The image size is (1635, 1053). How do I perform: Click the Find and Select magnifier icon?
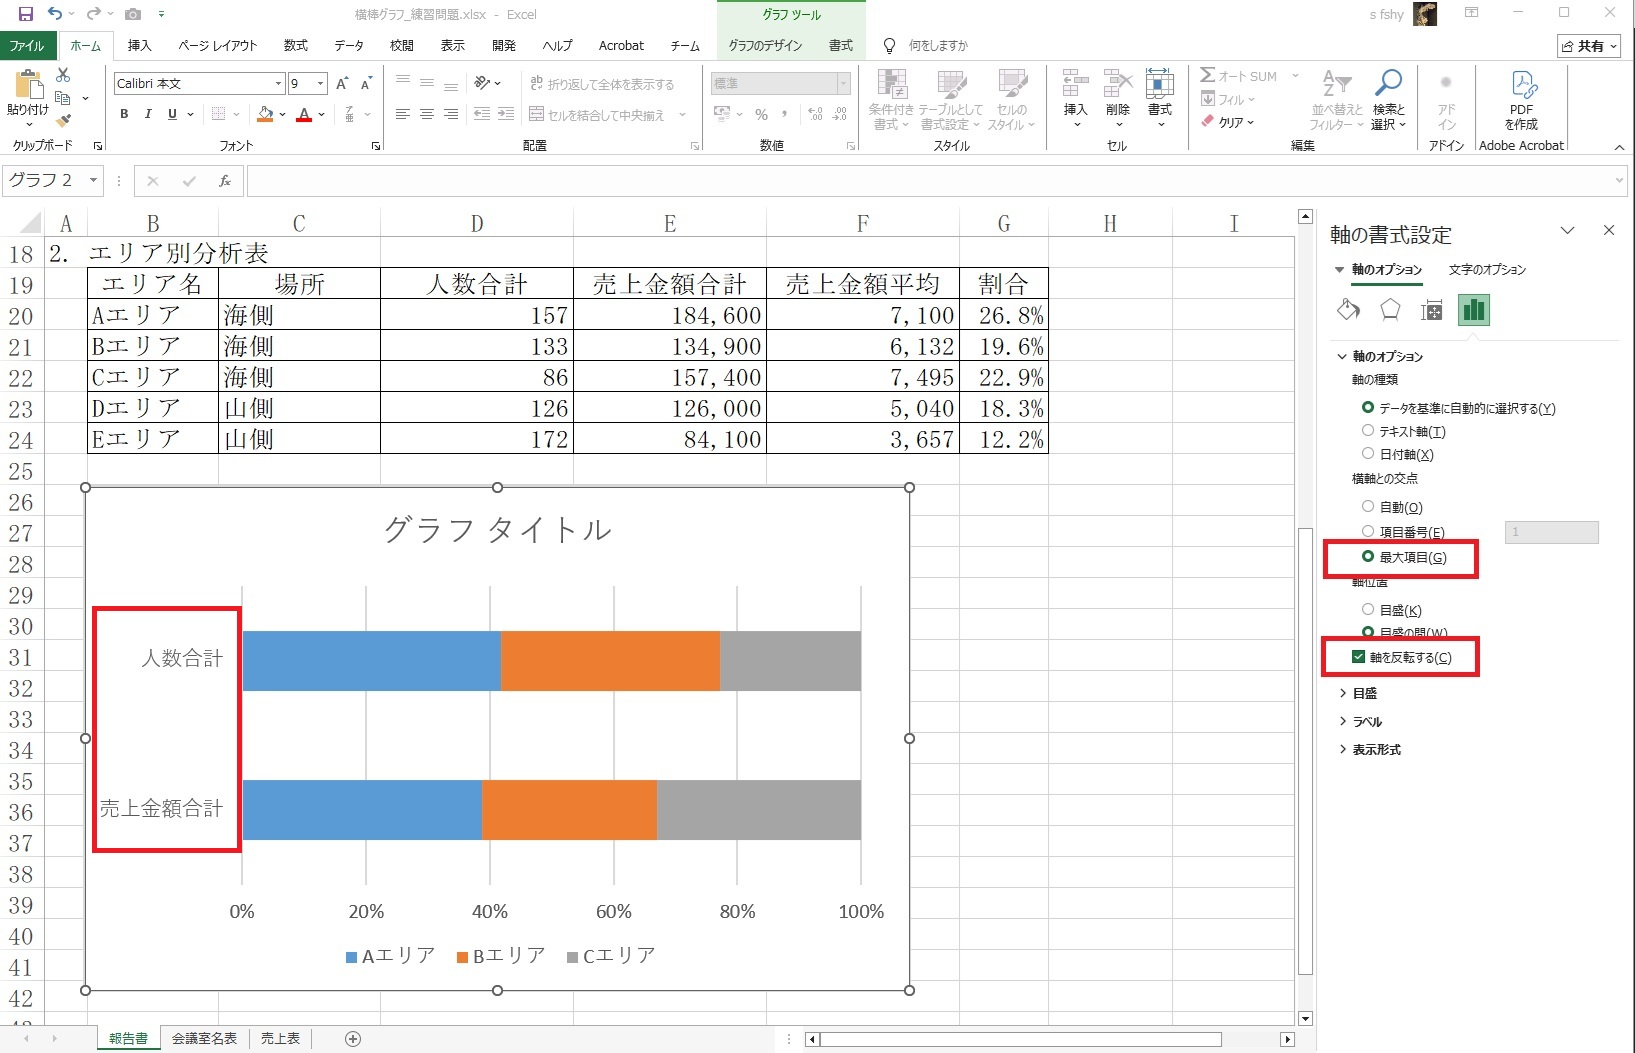[1388, 84]
